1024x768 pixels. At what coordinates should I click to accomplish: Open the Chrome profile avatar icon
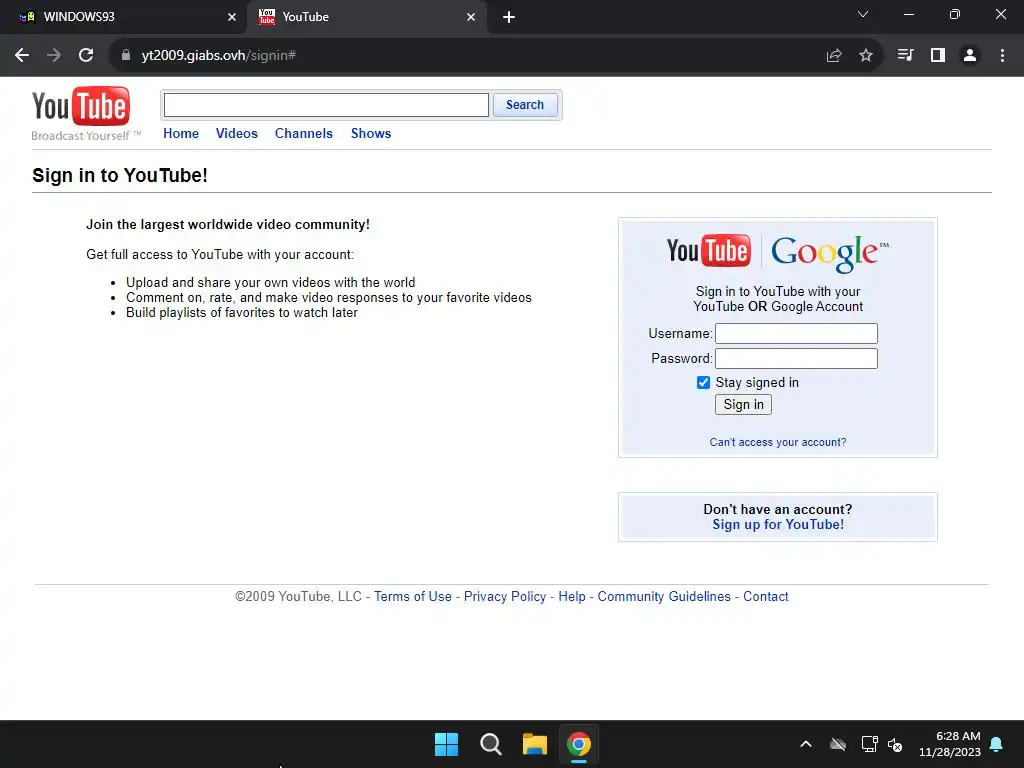click(970, 56)
